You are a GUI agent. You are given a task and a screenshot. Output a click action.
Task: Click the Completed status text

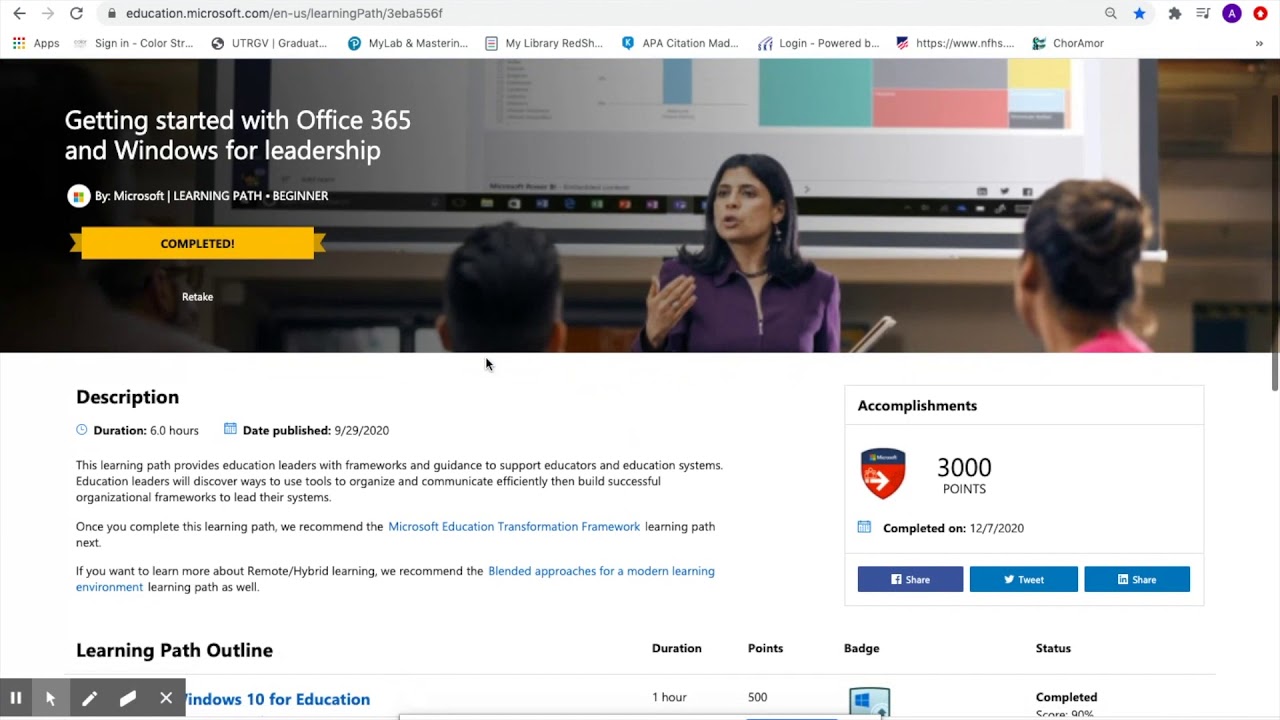[1066, 697]
